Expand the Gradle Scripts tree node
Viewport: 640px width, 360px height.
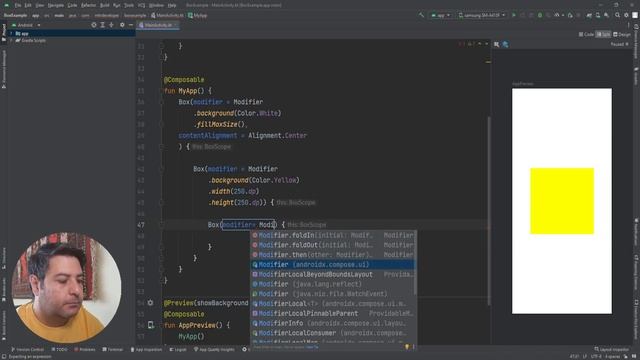click(x=11, y=40)
